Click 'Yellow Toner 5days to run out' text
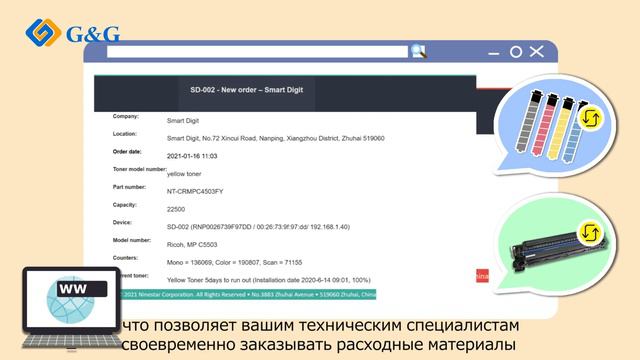 pyautogui.click(x=269, y=280)
